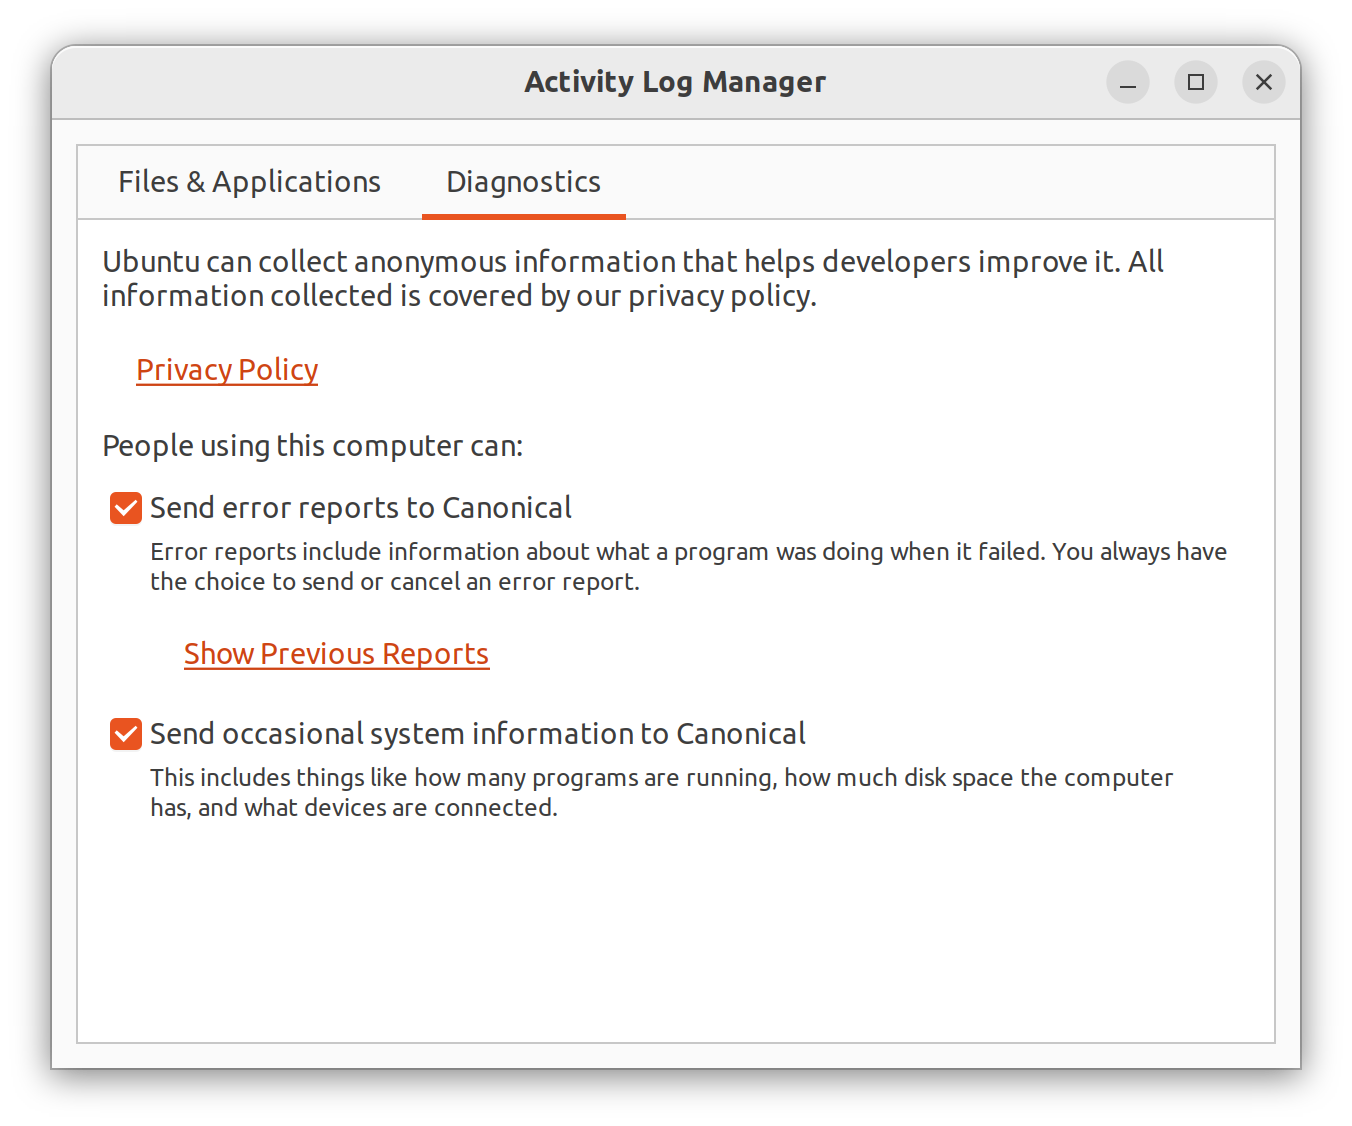This screenshot has width=1352, height=1126.
Task: Open the Privacy Policy link
Action: click(x=227, y=370)
